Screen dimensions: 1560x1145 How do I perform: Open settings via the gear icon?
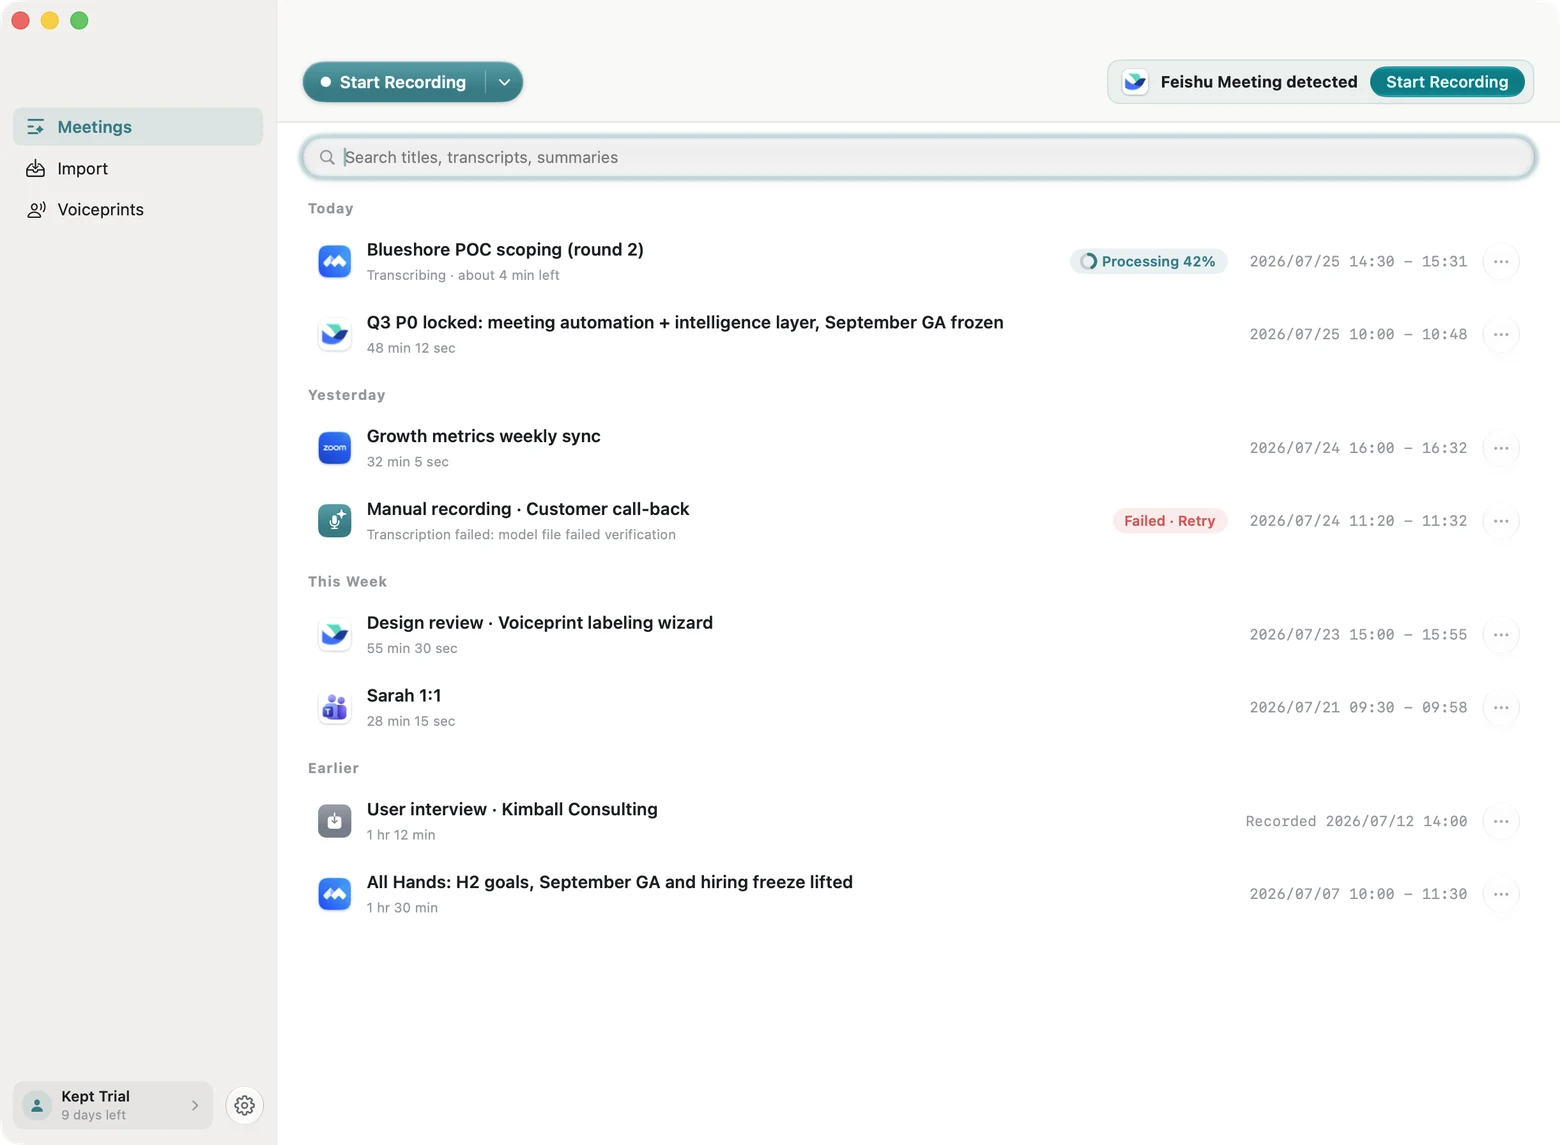(x=245, y=1105)
